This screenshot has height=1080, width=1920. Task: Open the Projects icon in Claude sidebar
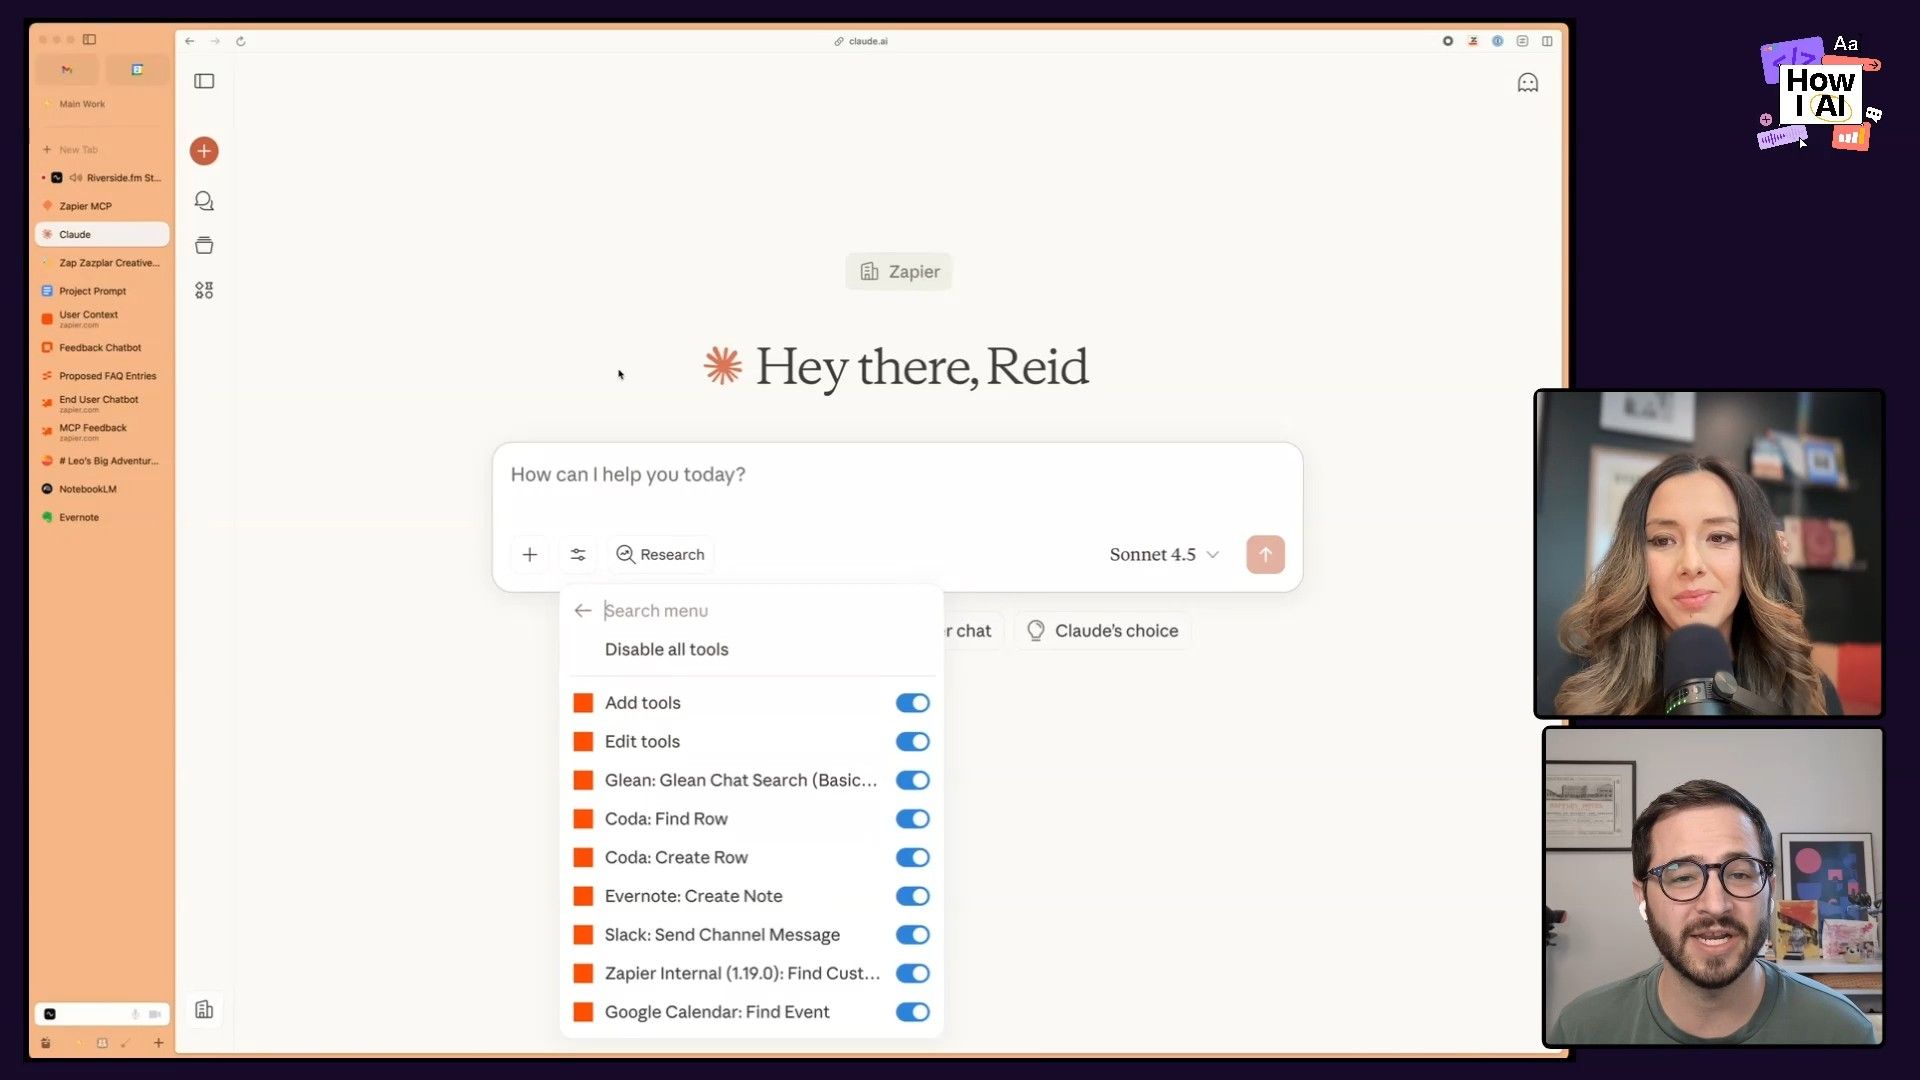coord(204,246)
